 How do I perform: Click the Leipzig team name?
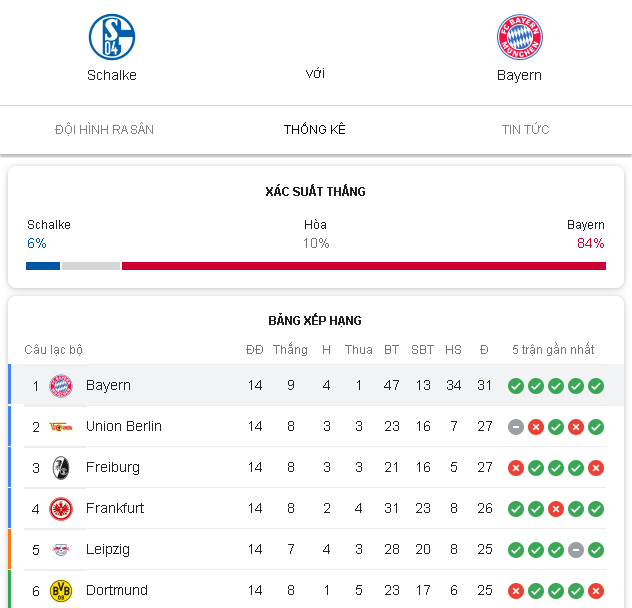[108, 550]
